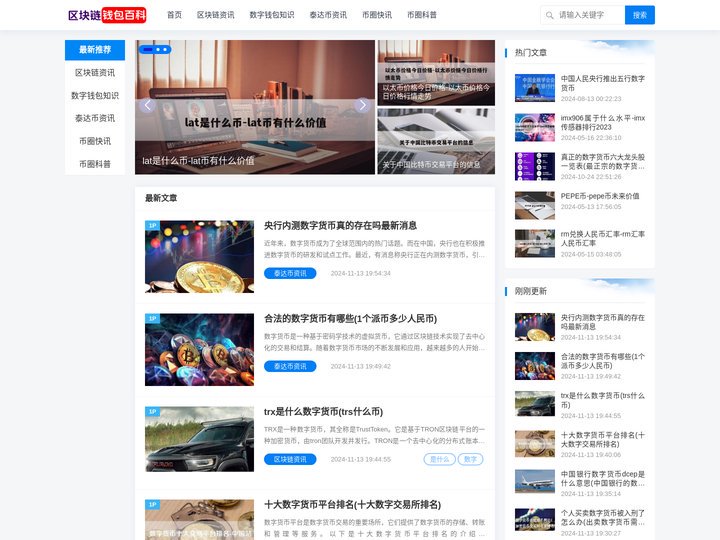Click airplane thumbnail in 刚刚更新 list

[x=534, y=481]
